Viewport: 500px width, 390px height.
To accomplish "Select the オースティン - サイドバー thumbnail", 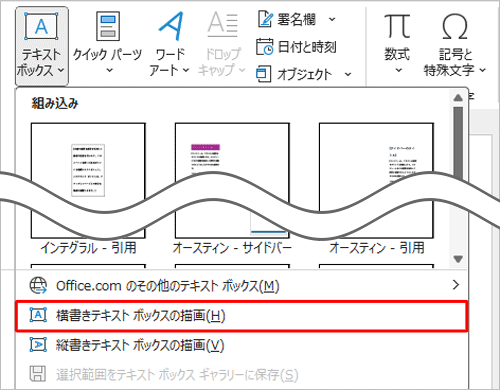I will [x=232, y=180].
